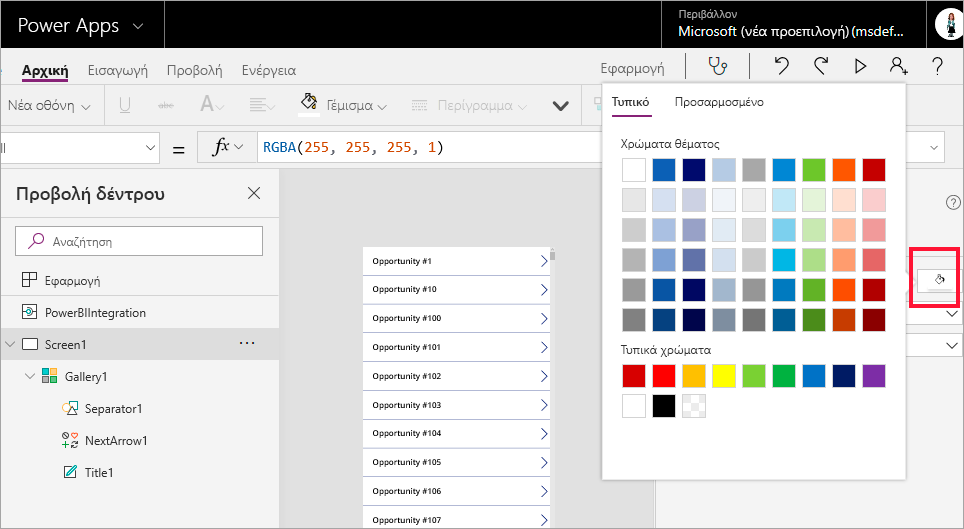Screen dimensions: 964x529
Task: Click the App checker stethoscope icon
Action: [x=717, y=67]
